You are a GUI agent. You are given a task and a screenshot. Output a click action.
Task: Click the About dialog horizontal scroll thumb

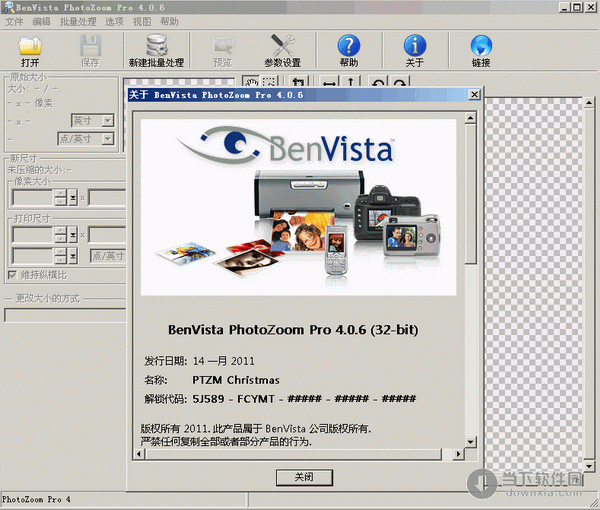click(x=293, y=454)
